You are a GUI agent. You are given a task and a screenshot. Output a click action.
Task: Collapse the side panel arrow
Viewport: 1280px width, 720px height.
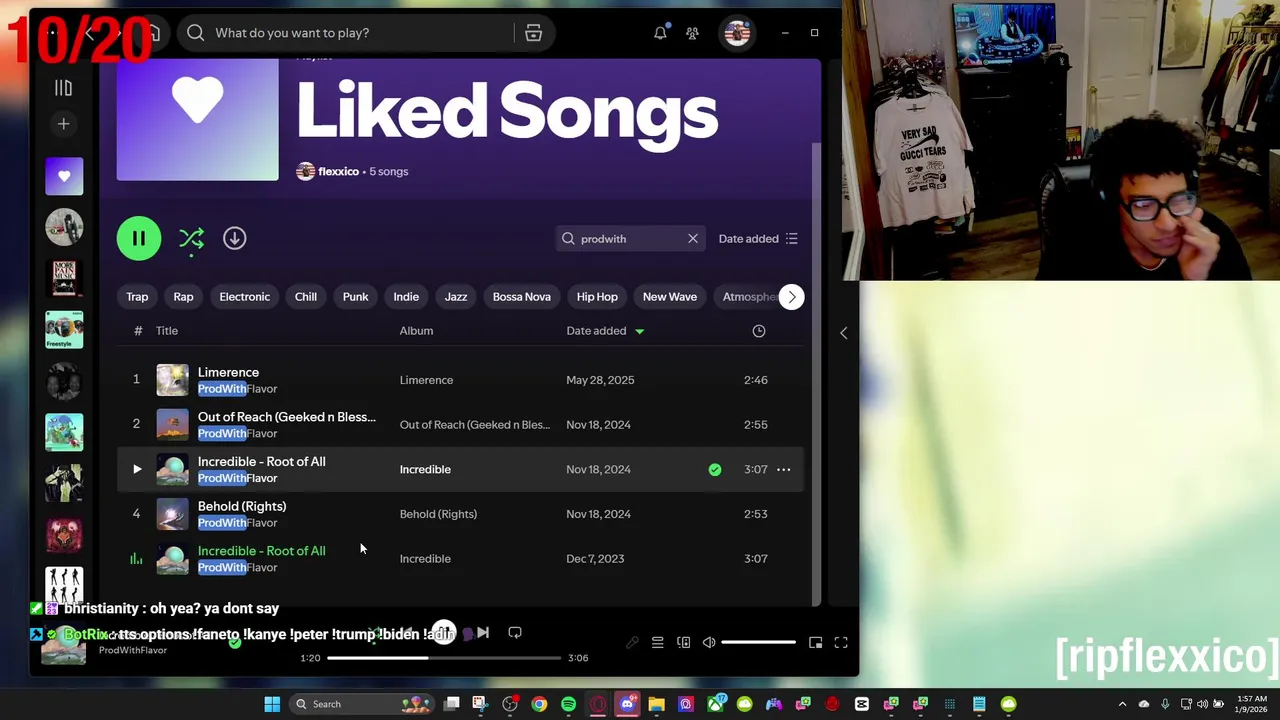coord(843,333)
